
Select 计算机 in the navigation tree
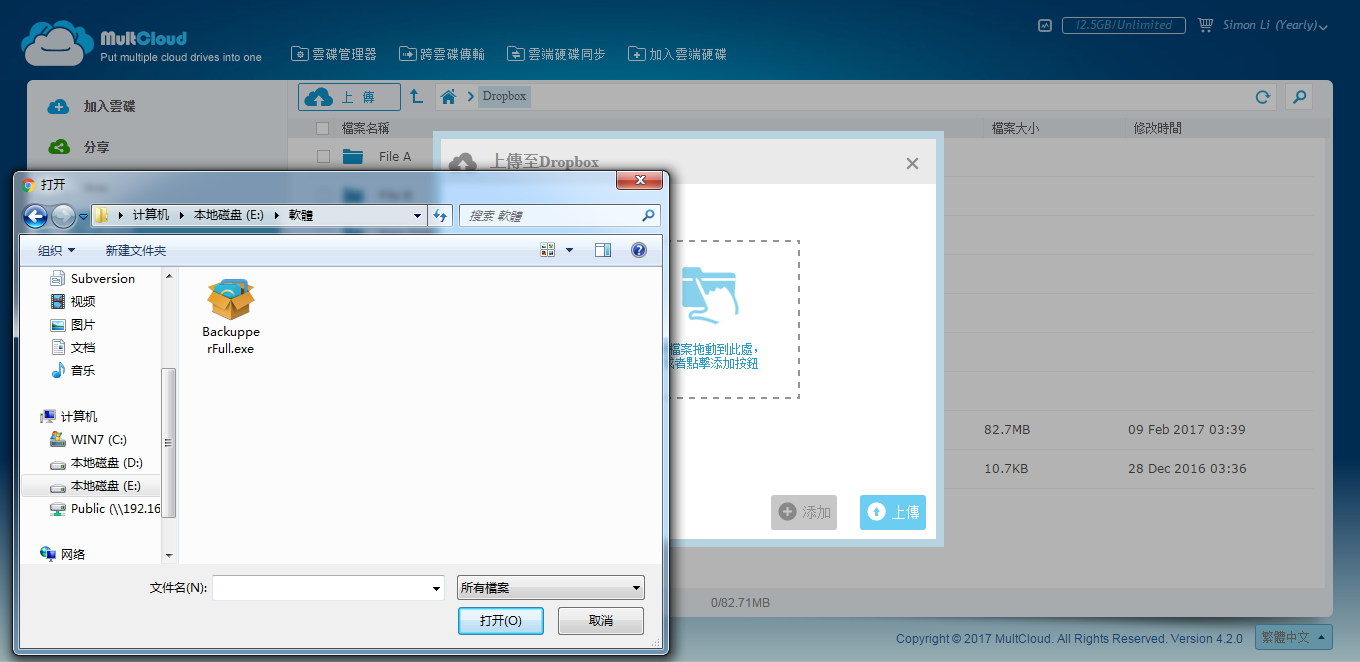[x=69, y=416]
